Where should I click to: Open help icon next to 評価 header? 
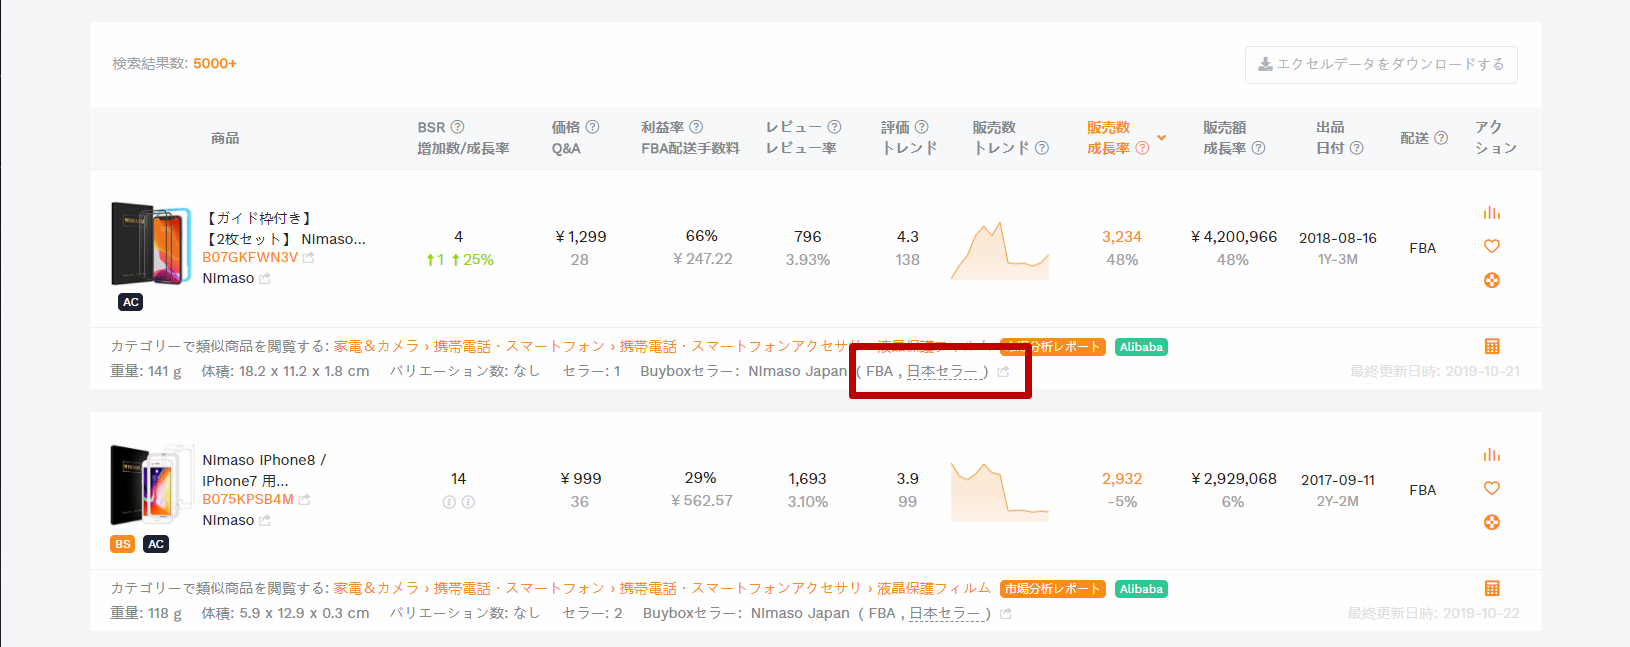coord(921,127)
